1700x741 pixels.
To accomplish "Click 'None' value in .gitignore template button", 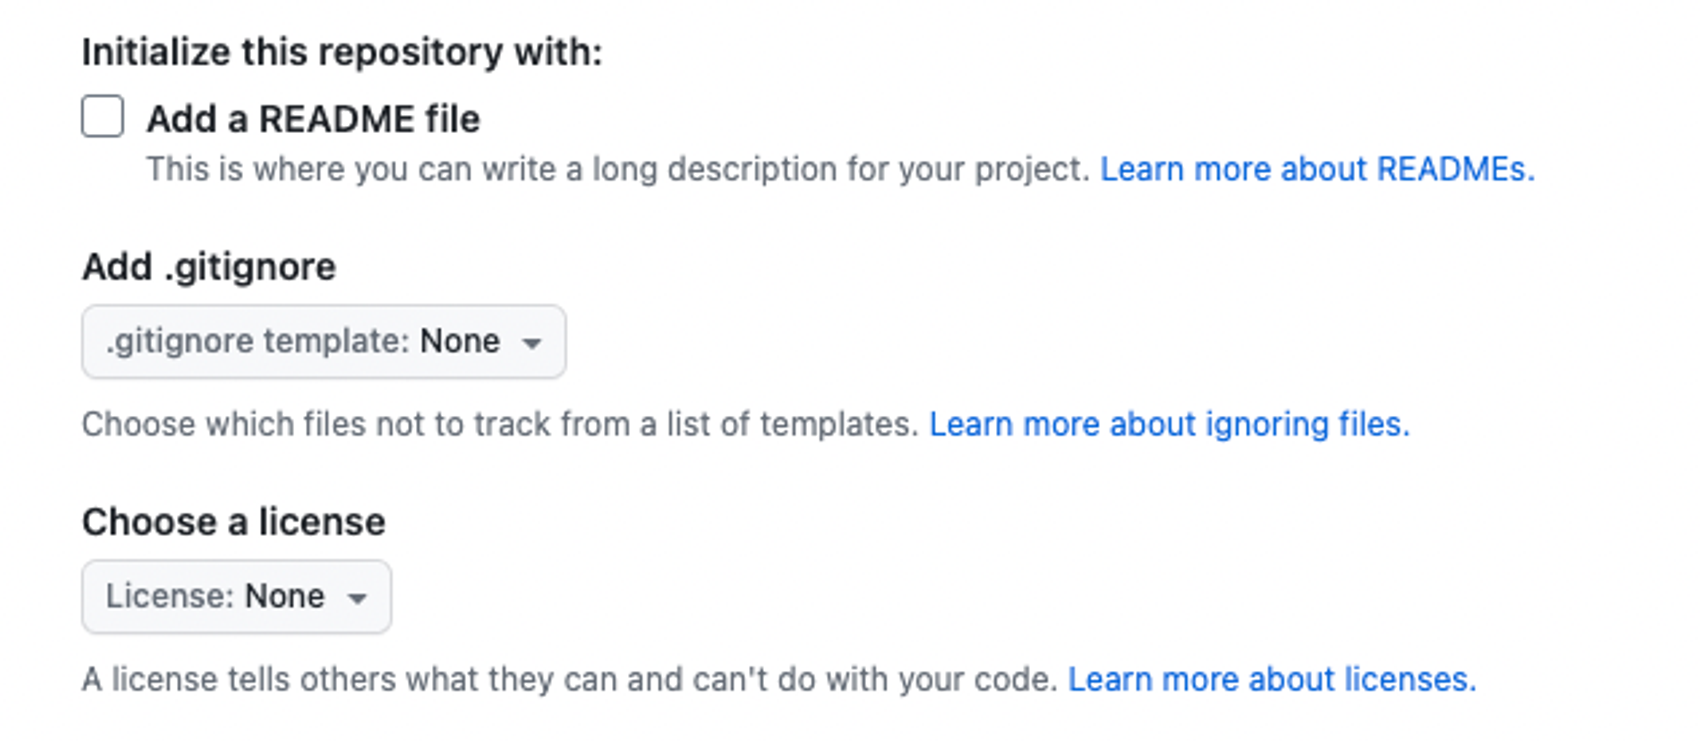I will 459,342.
